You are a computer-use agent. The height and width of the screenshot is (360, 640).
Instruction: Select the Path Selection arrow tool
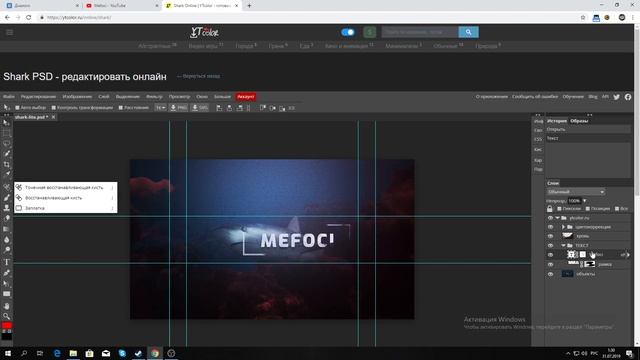point(7,283)
